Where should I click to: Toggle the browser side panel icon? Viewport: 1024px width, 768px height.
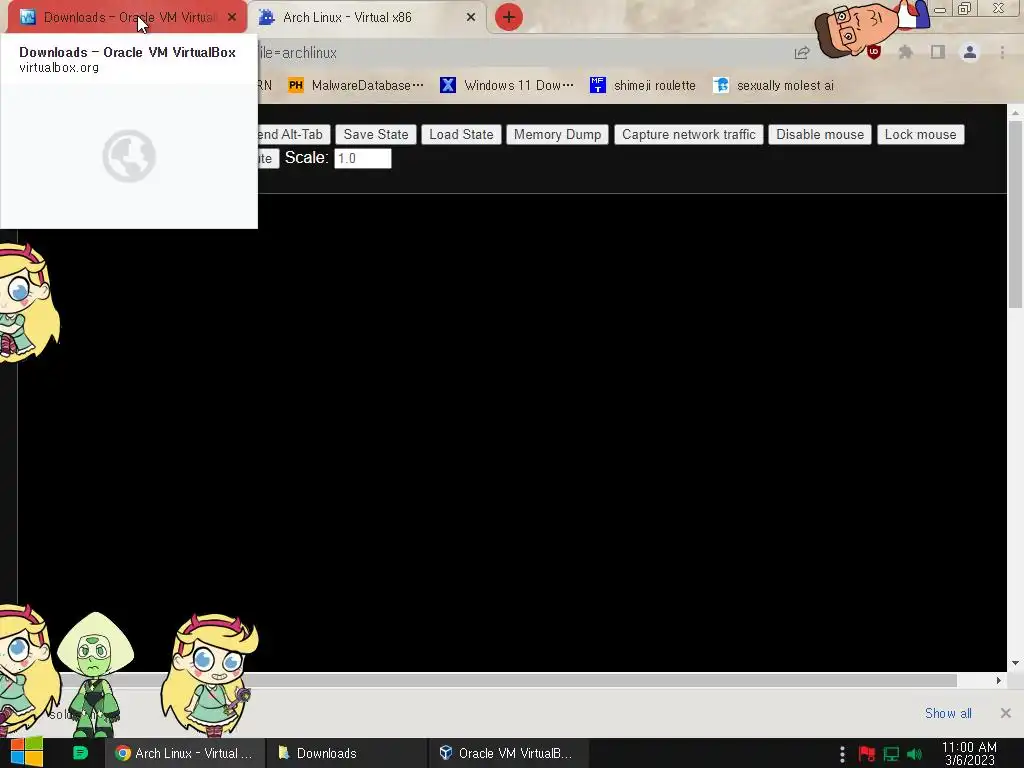(x=937, y=52)
